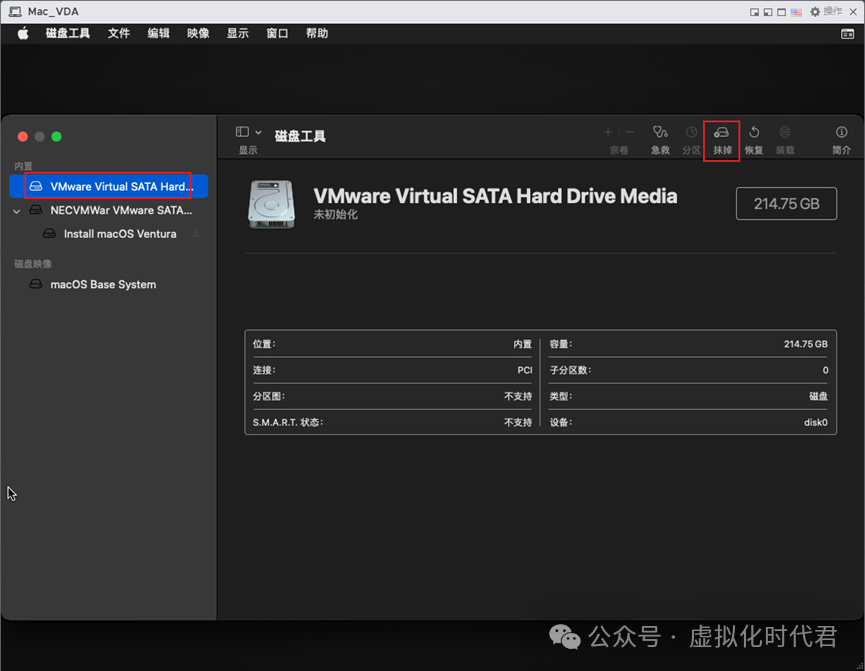
Task: Click the Mount (装载) toolbar icon
Action: [x=784, y=132]
